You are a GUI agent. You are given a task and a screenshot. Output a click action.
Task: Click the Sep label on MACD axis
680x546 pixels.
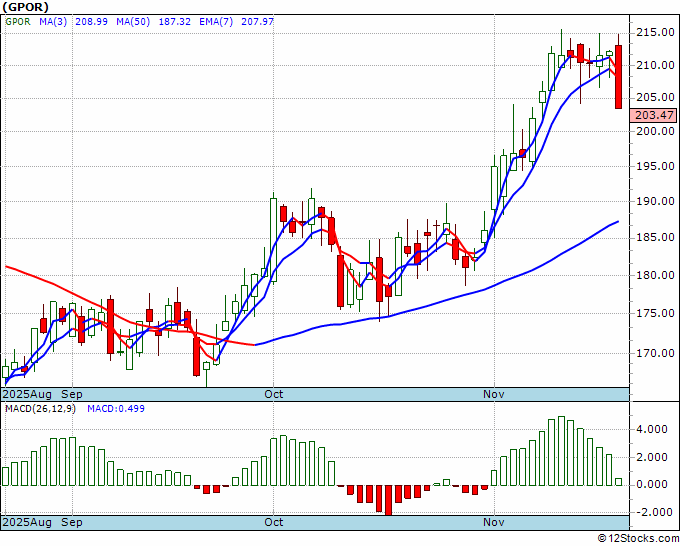tap(72, 522)
